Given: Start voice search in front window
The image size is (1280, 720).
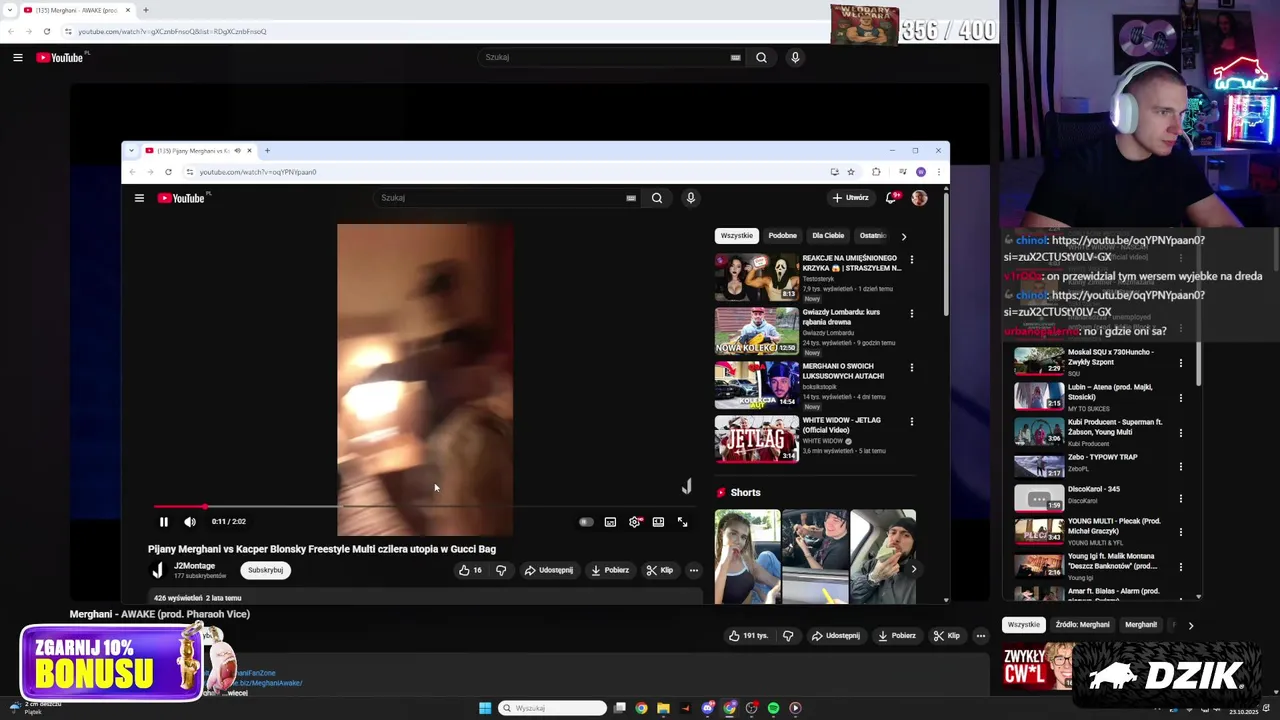Looking at the screenshot, I should 690,198.
